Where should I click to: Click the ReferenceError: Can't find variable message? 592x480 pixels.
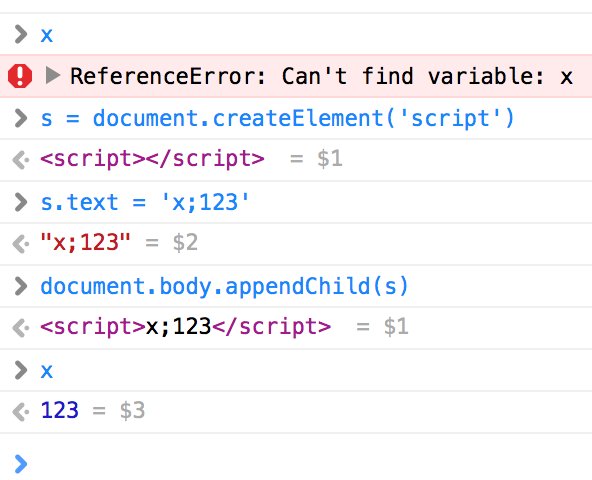[321, 76]
